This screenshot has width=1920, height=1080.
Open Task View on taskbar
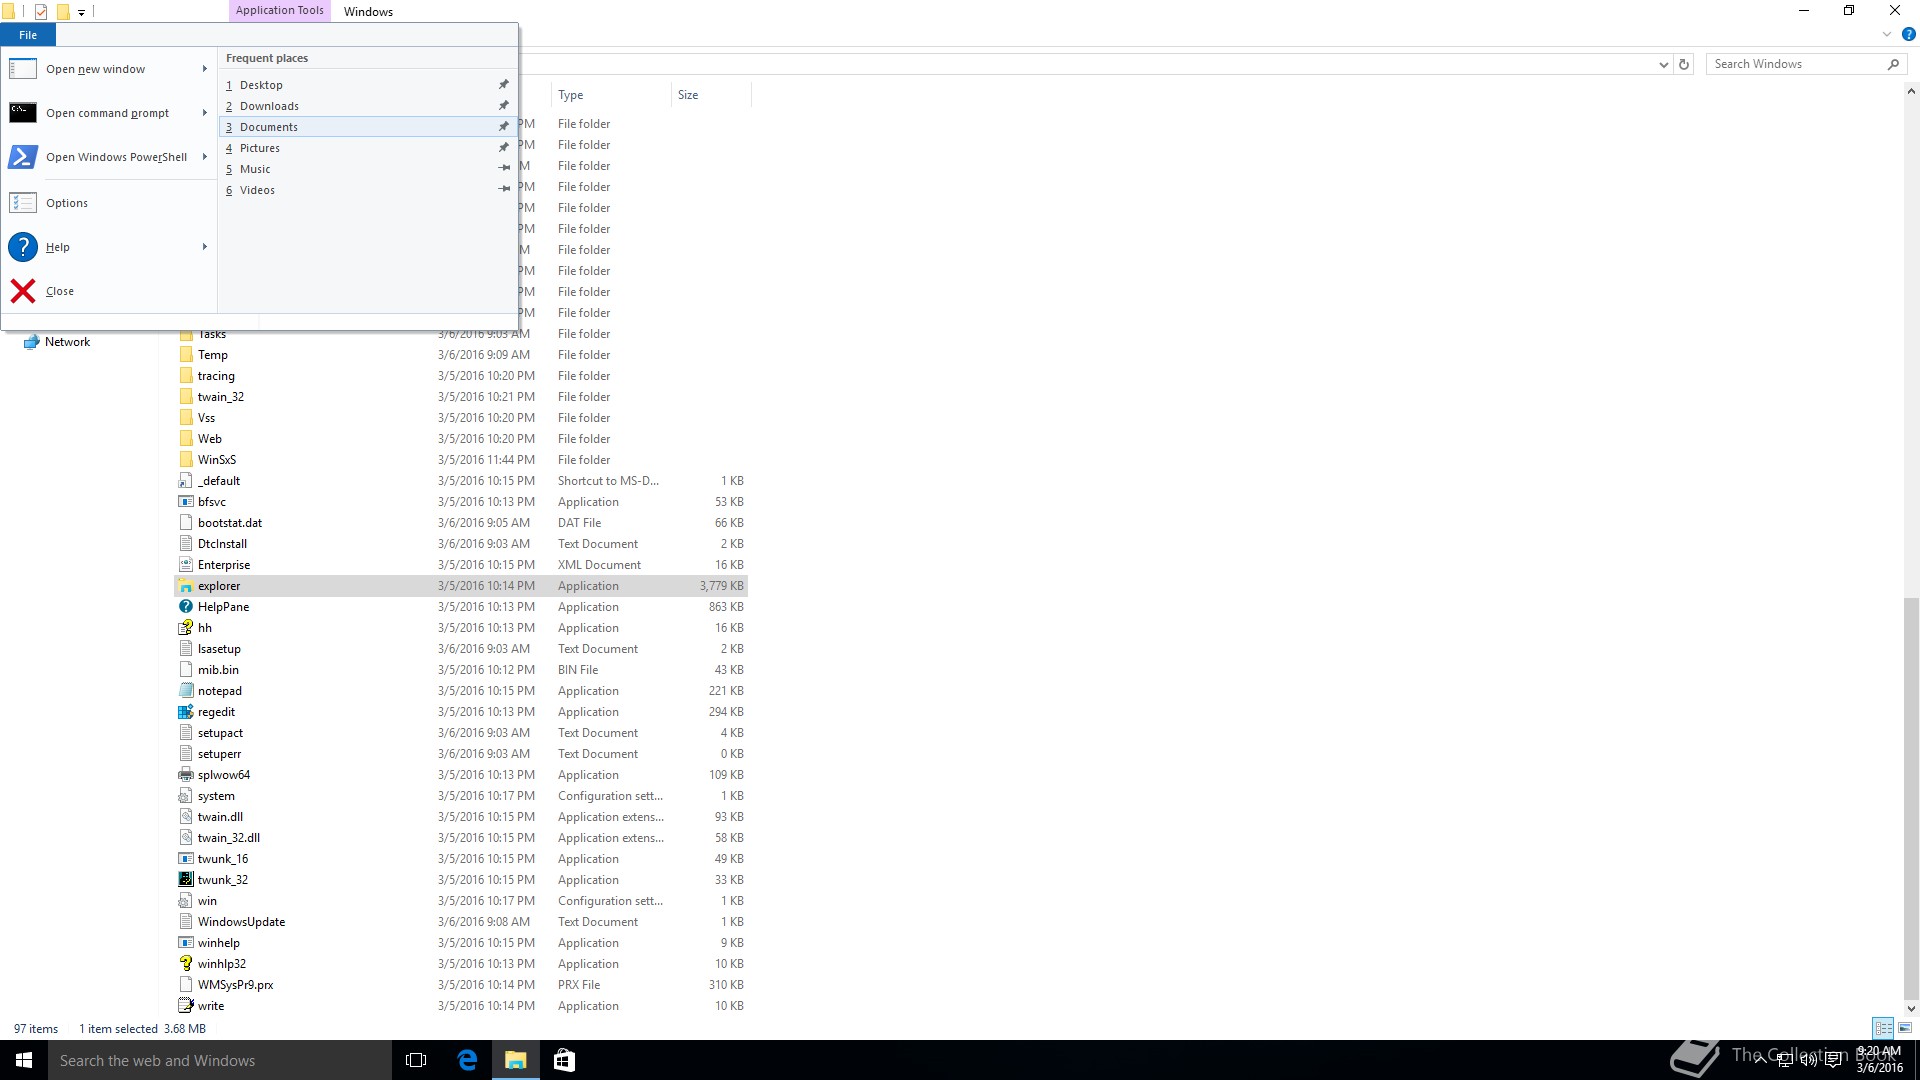click(416, 1060)
